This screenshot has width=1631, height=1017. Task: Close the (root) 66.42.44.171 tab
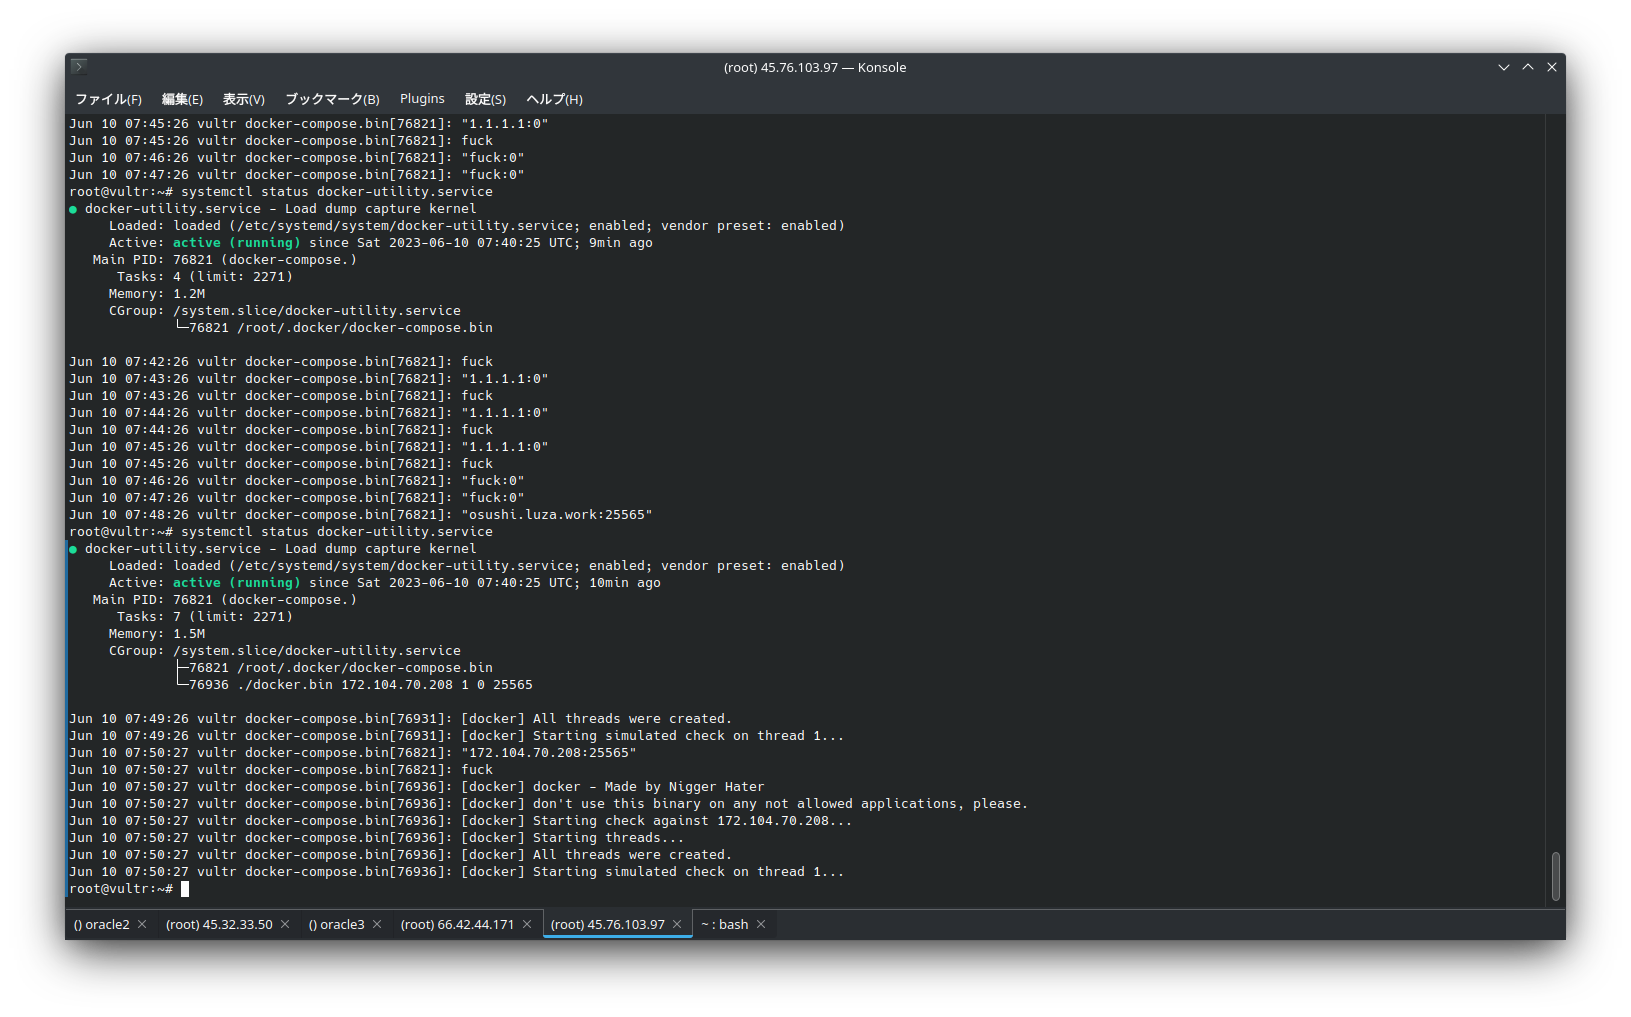(x=527, y=924)
